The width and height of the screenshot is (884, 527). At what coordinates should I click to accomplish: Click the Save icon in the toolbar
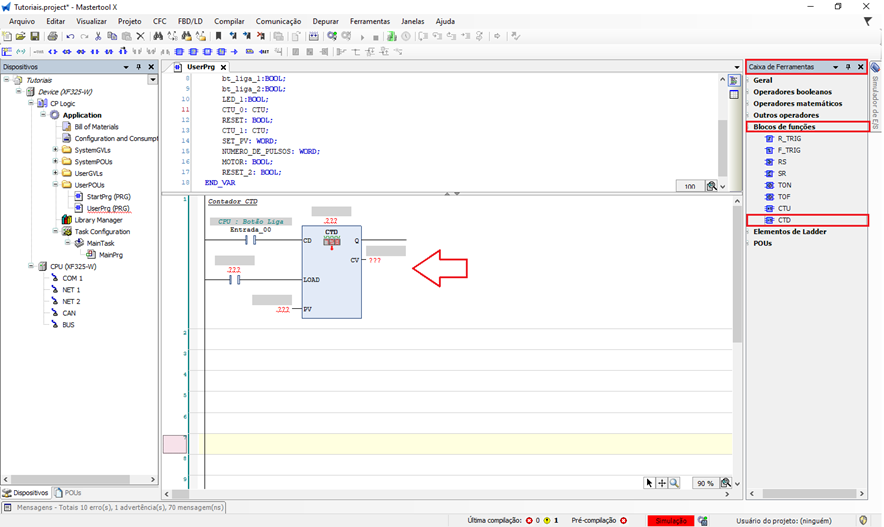35,36
